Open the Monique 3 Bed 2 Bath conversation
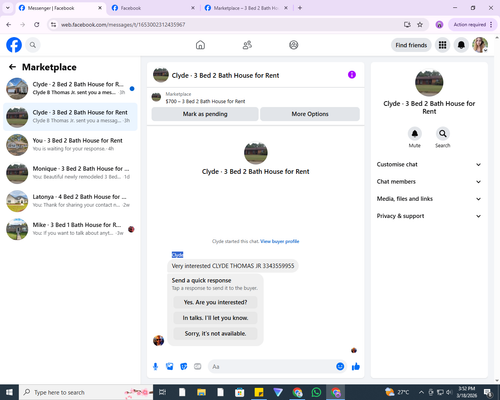Viewport: 500px width, 400px height. coord(70,173)
